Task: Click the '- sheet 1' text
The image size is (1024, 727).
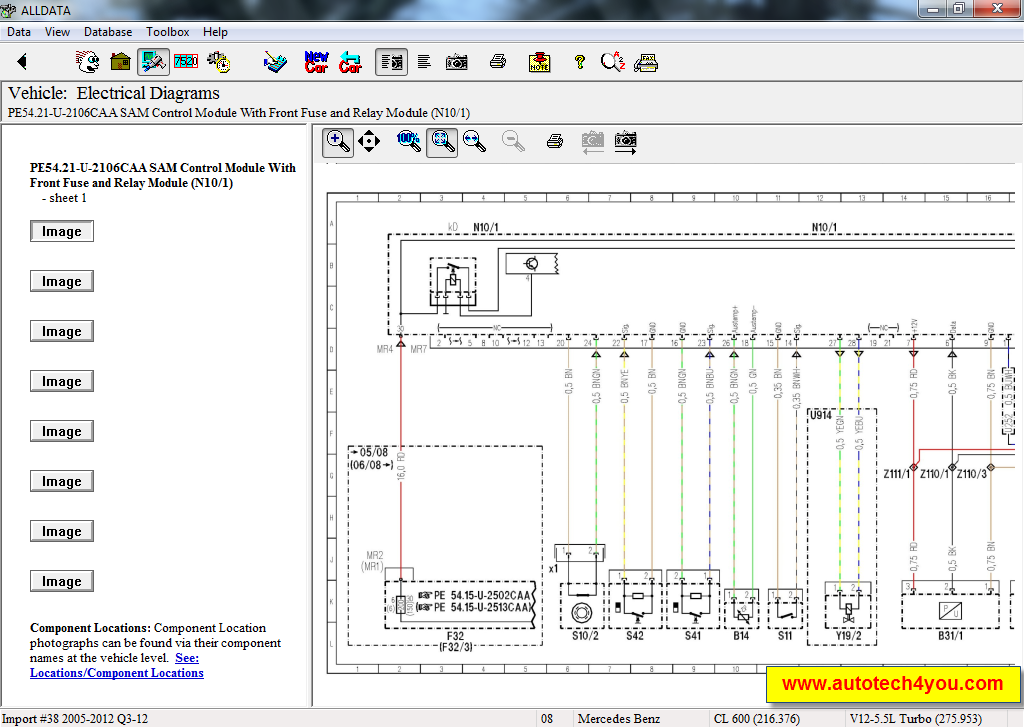Action: coord(64,198)
